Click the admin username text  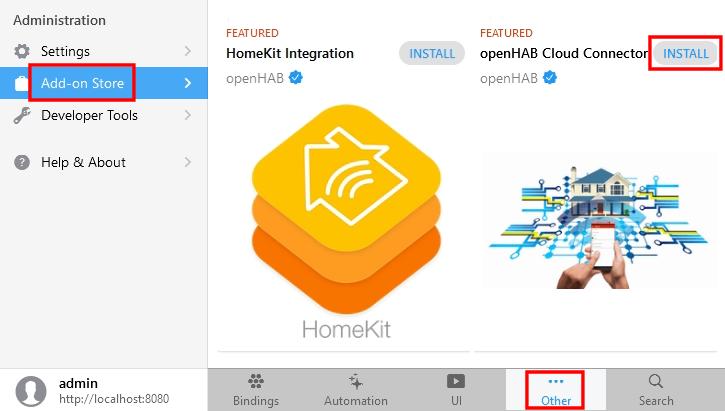(x=78, y=383)
